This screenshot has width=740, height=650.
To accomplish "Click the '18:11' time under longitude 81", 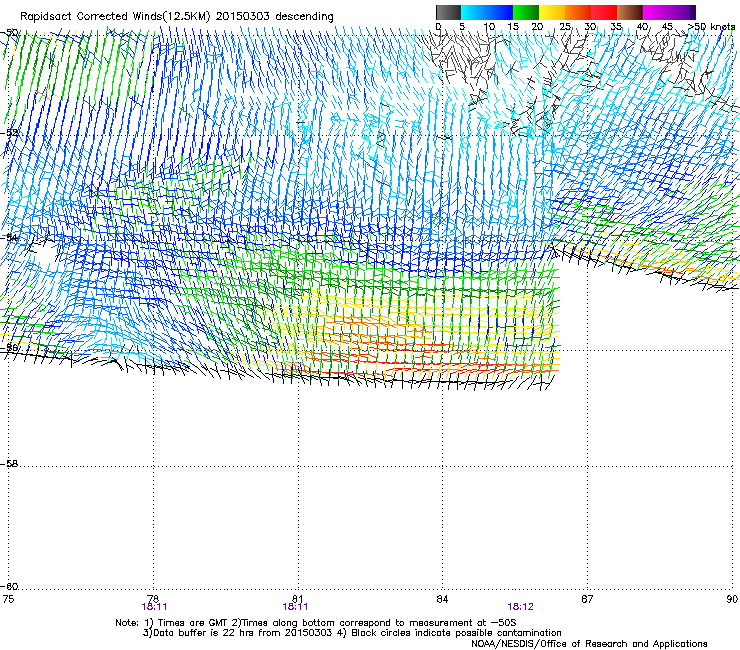I will coord(295,607).
